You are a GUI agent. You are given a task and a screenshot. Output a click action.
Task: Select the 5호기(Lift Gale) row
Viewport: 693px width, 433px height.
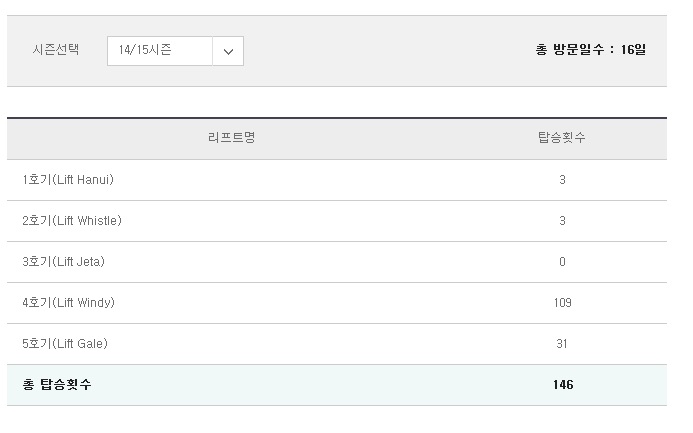pyautogui.click(x=337, y=344)
